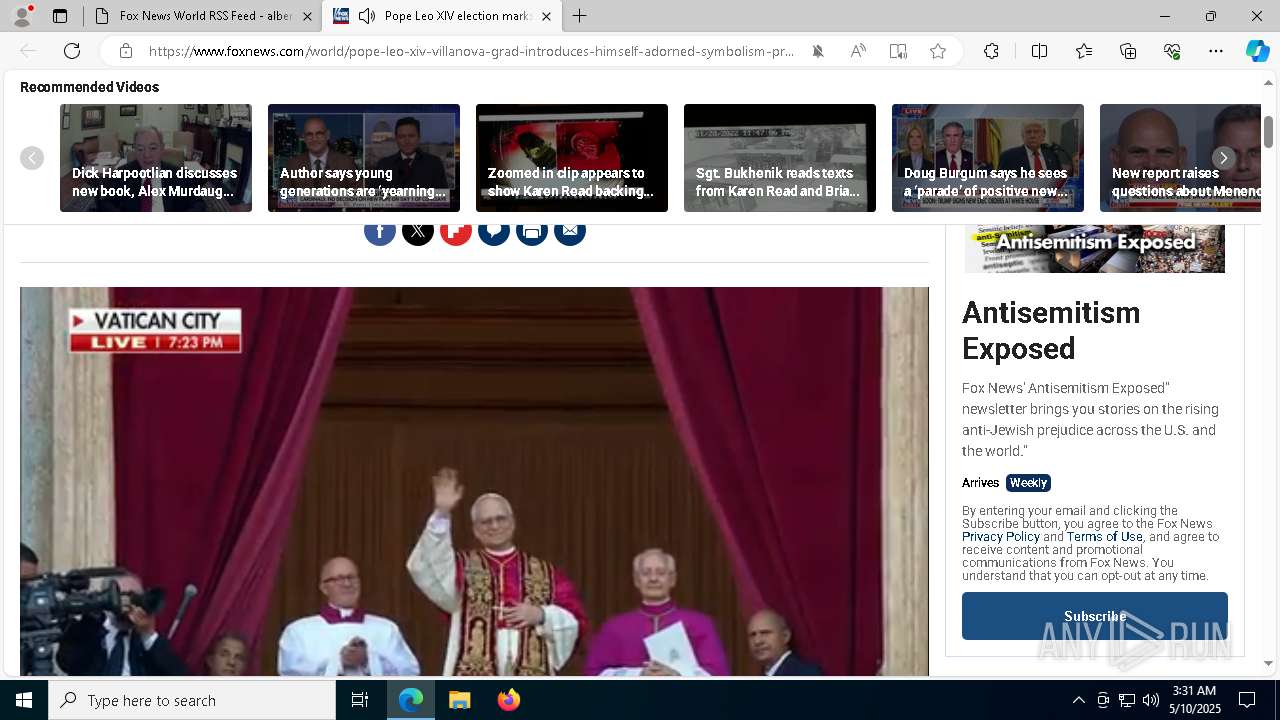This screenshot has height=720, width=1280.
Task: Print article icon
Action: 532,231
